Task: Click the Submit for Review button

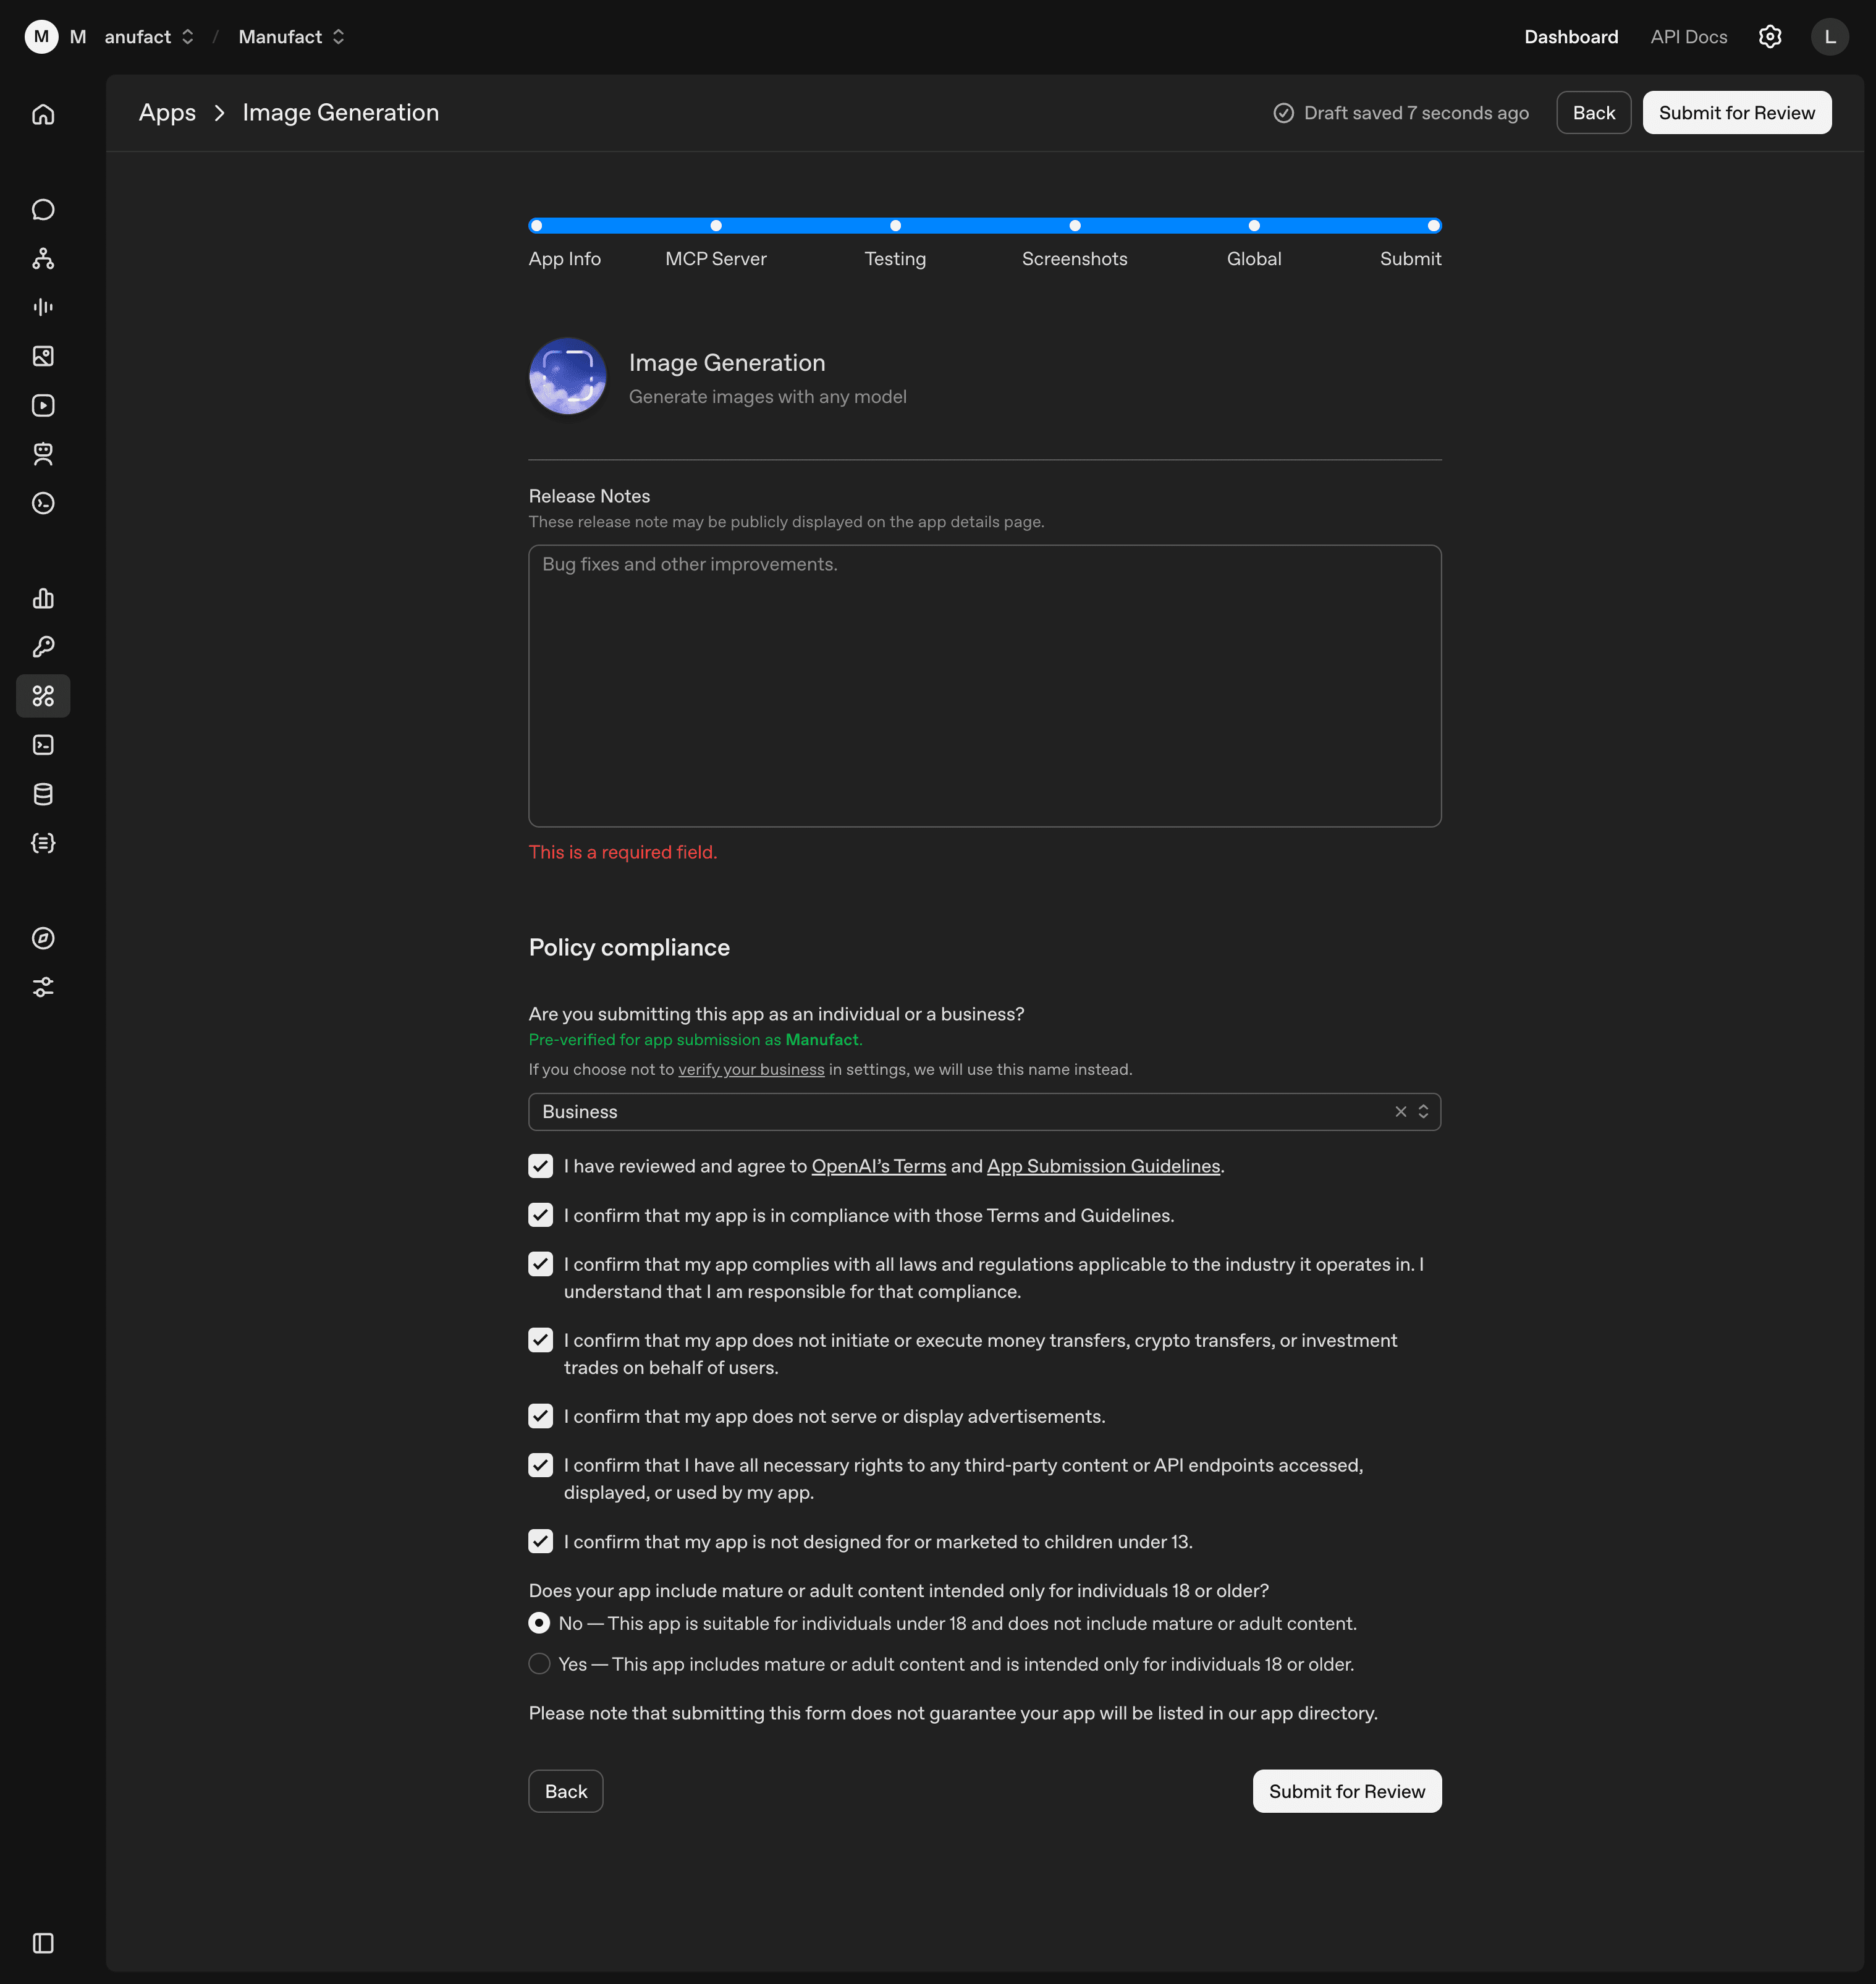Action: 1736,112
